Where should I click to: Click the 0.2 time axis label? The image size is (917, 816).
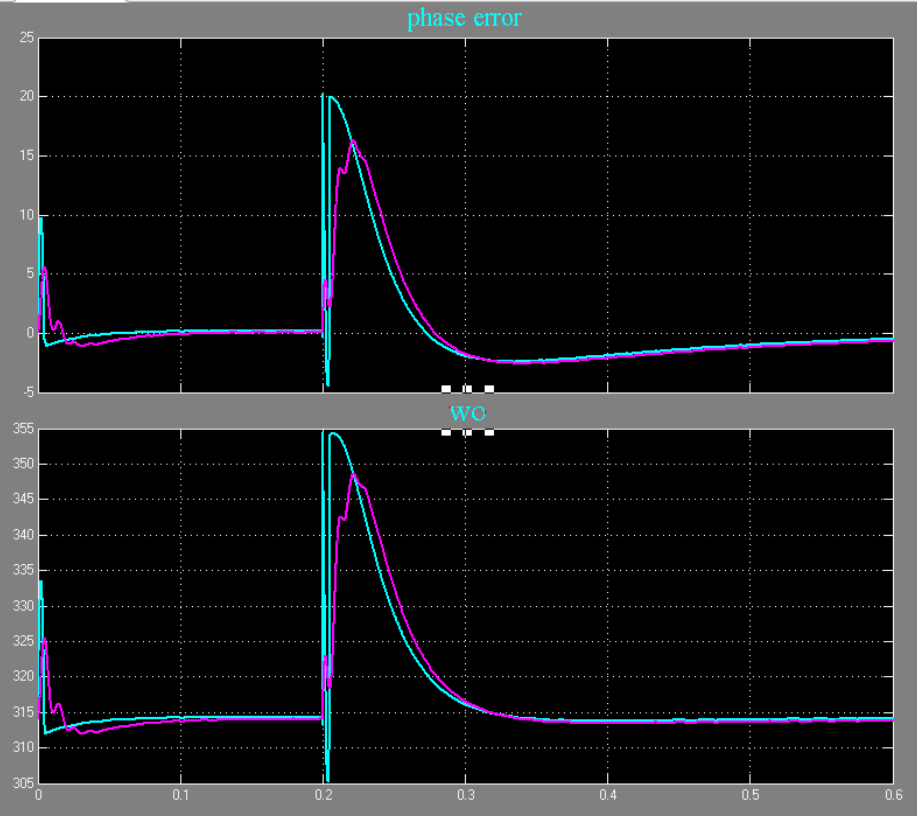coord(323,795)
